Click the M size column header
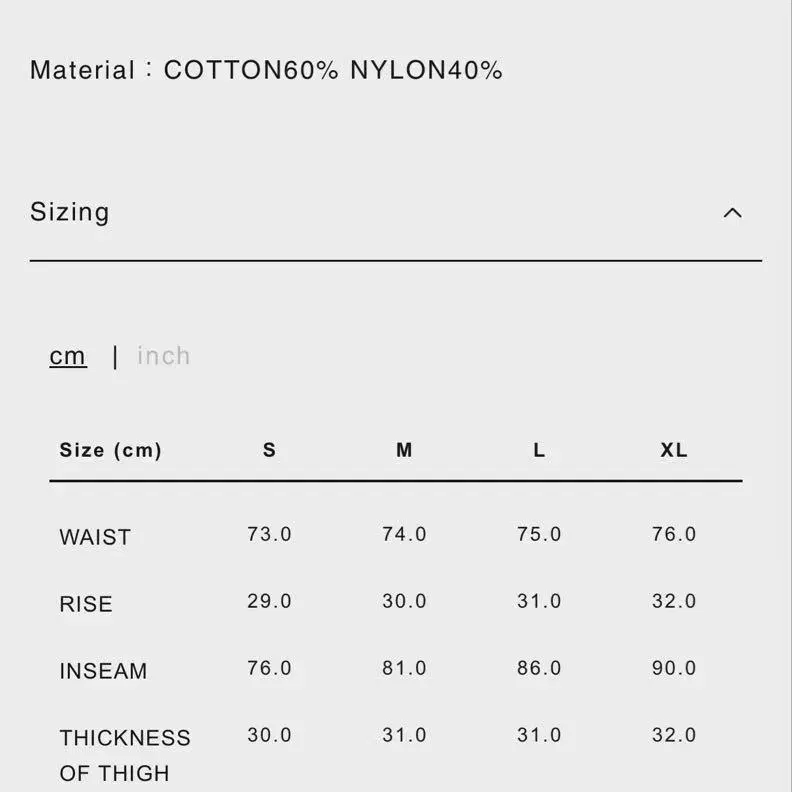The height and width of the screenshot is (792, 792). (x=404, y=450)
